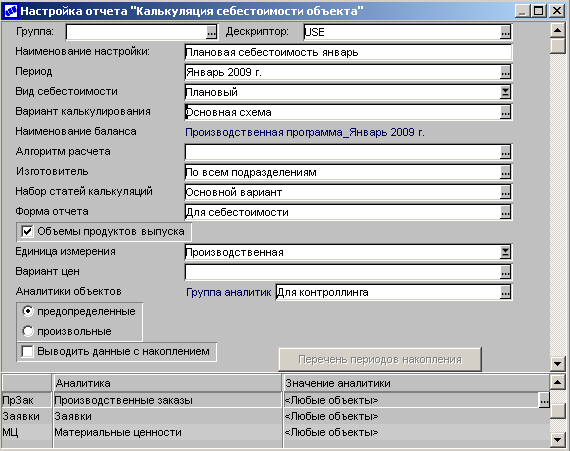Click <Любые объекты> in Заявки row

click(416, 416)
